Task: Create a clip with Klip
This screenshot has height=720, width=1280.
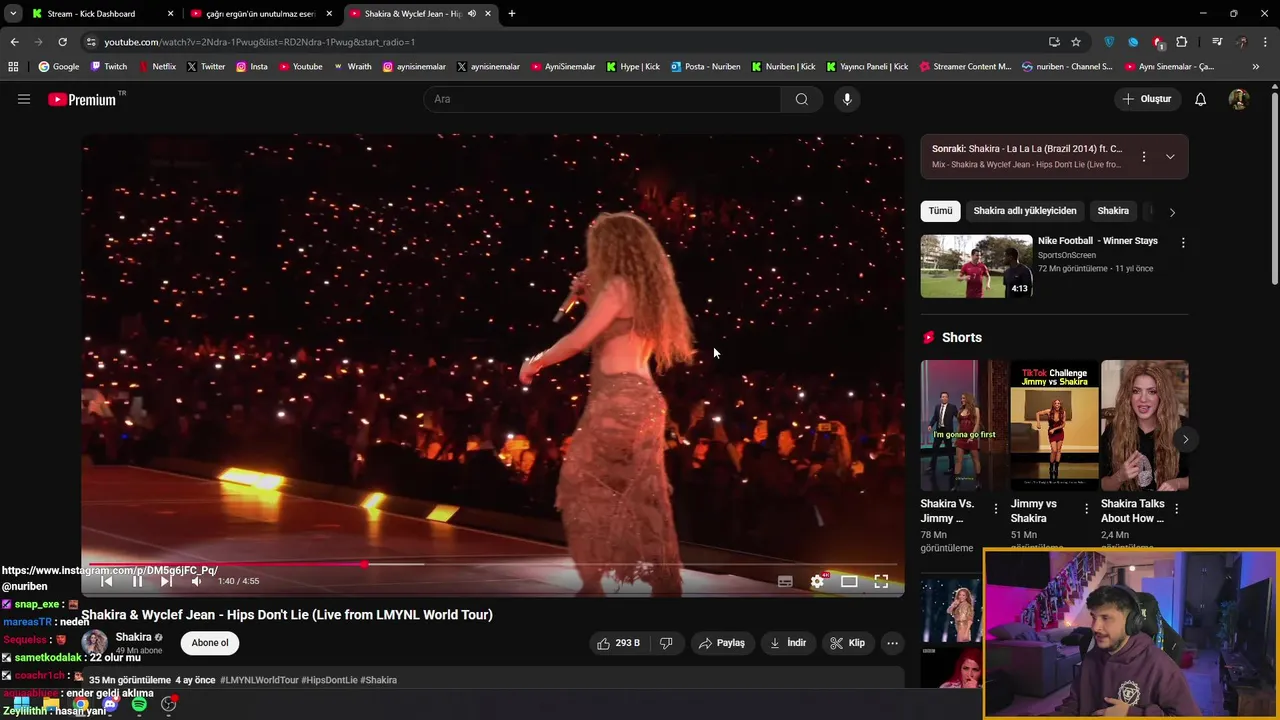Action: click(847, 643)
